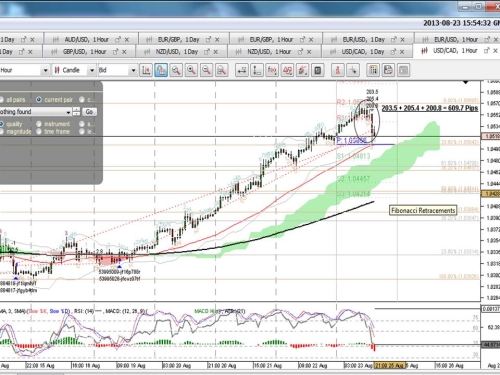Click the save chart template icon
The height and width of the screenshot is (375, 500).
click(388, 70)
